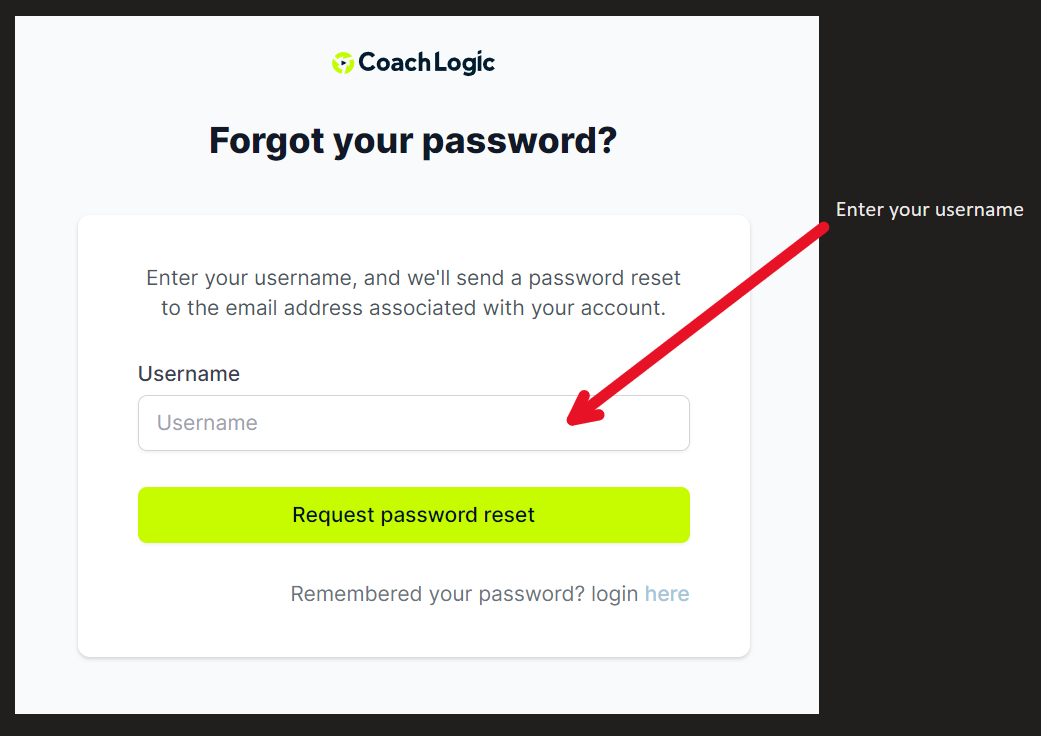The image size is (1041, 736).
Task: Click the word "Forgot" in the title
Action: [266, 142]
